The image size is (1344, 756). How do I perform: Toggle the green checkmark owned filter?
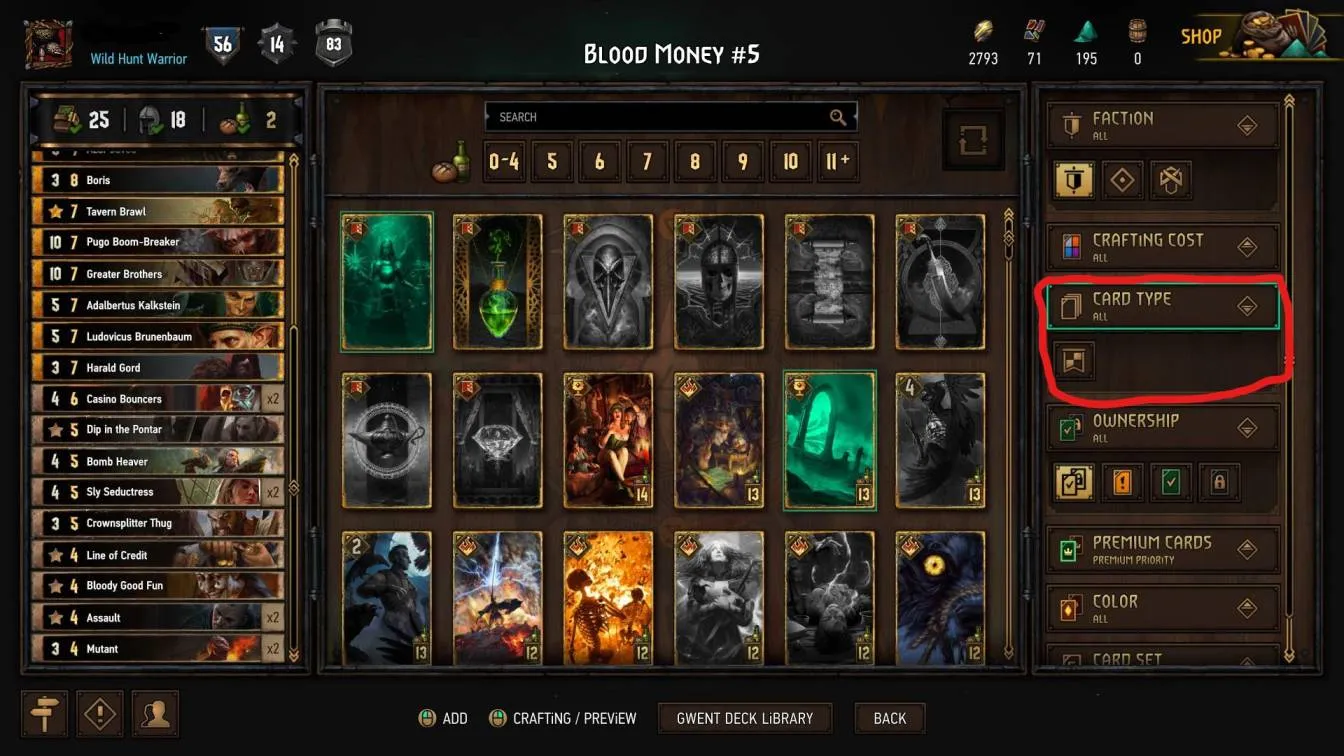[x=1170, y=483]
